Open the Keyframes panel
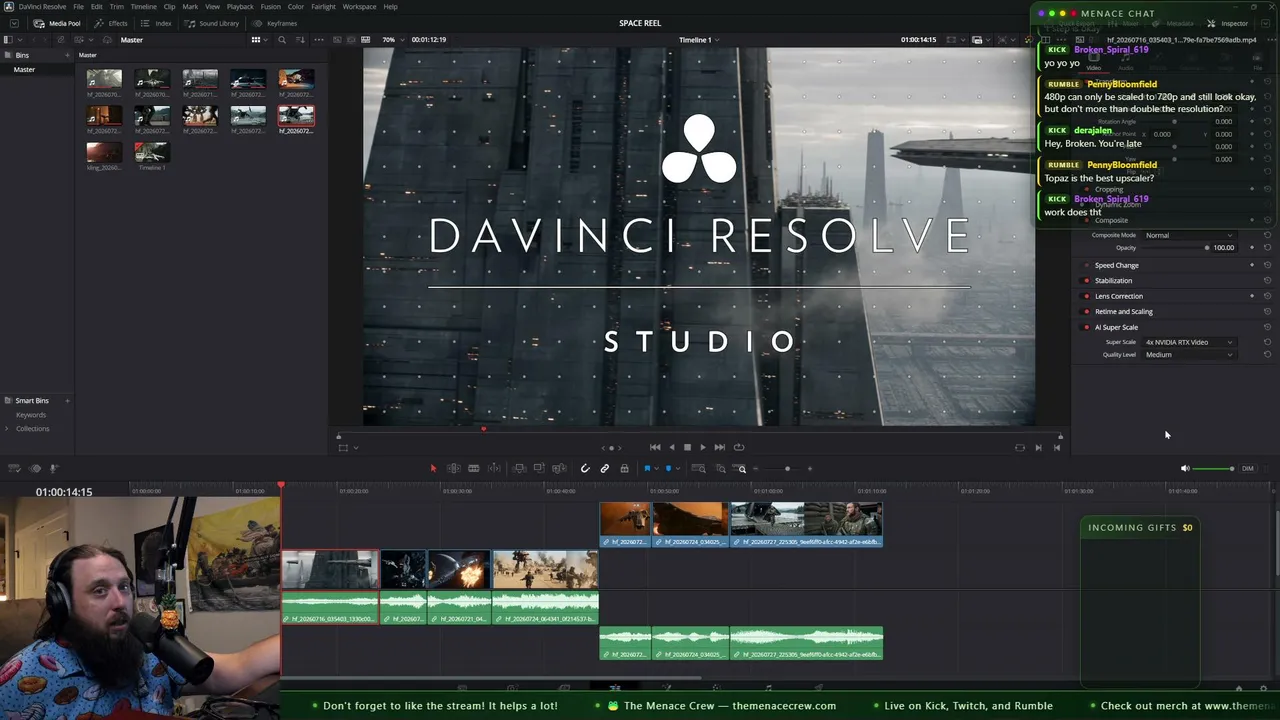Image resolution: width=1280 pixels, height=720 pixels. point(274,23)
